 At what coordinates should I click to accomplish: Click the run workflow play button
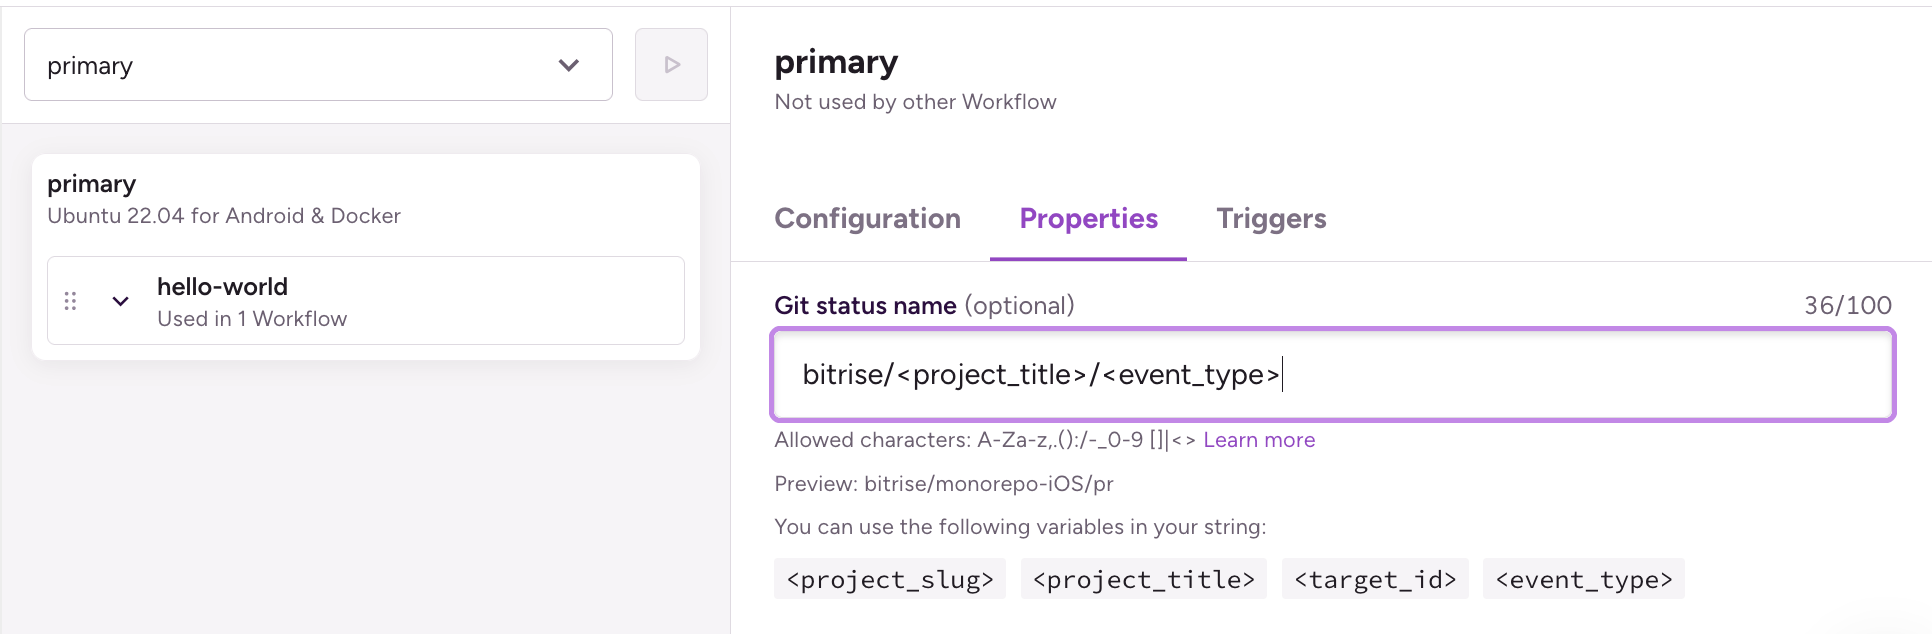pyautogui.click(x=671, y=65)
